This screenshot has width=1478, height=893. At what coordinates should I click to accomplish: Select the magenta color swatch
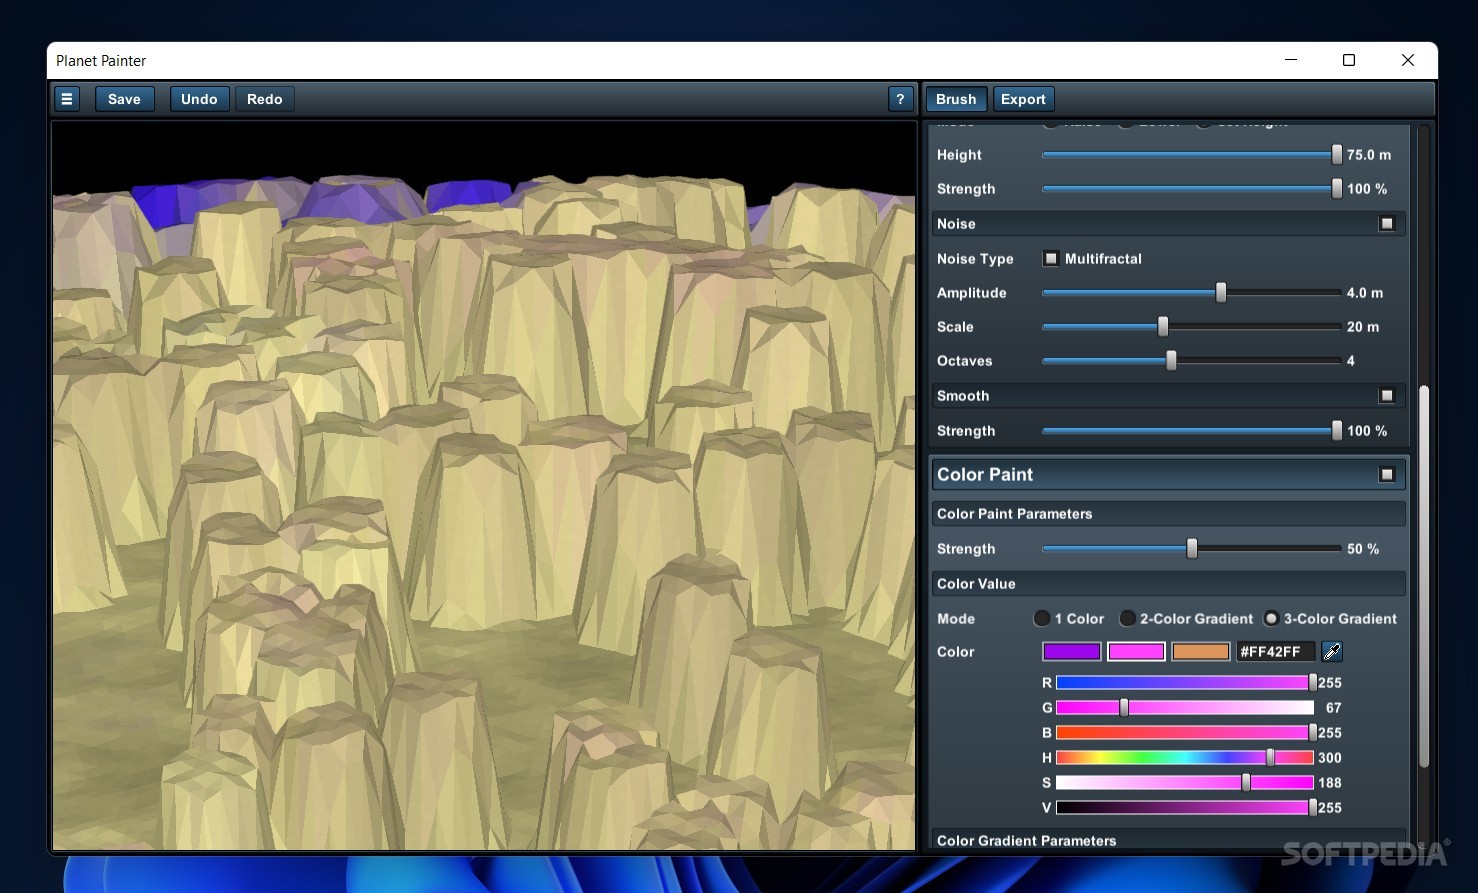pyautogui.click(x=1136, y=652)
